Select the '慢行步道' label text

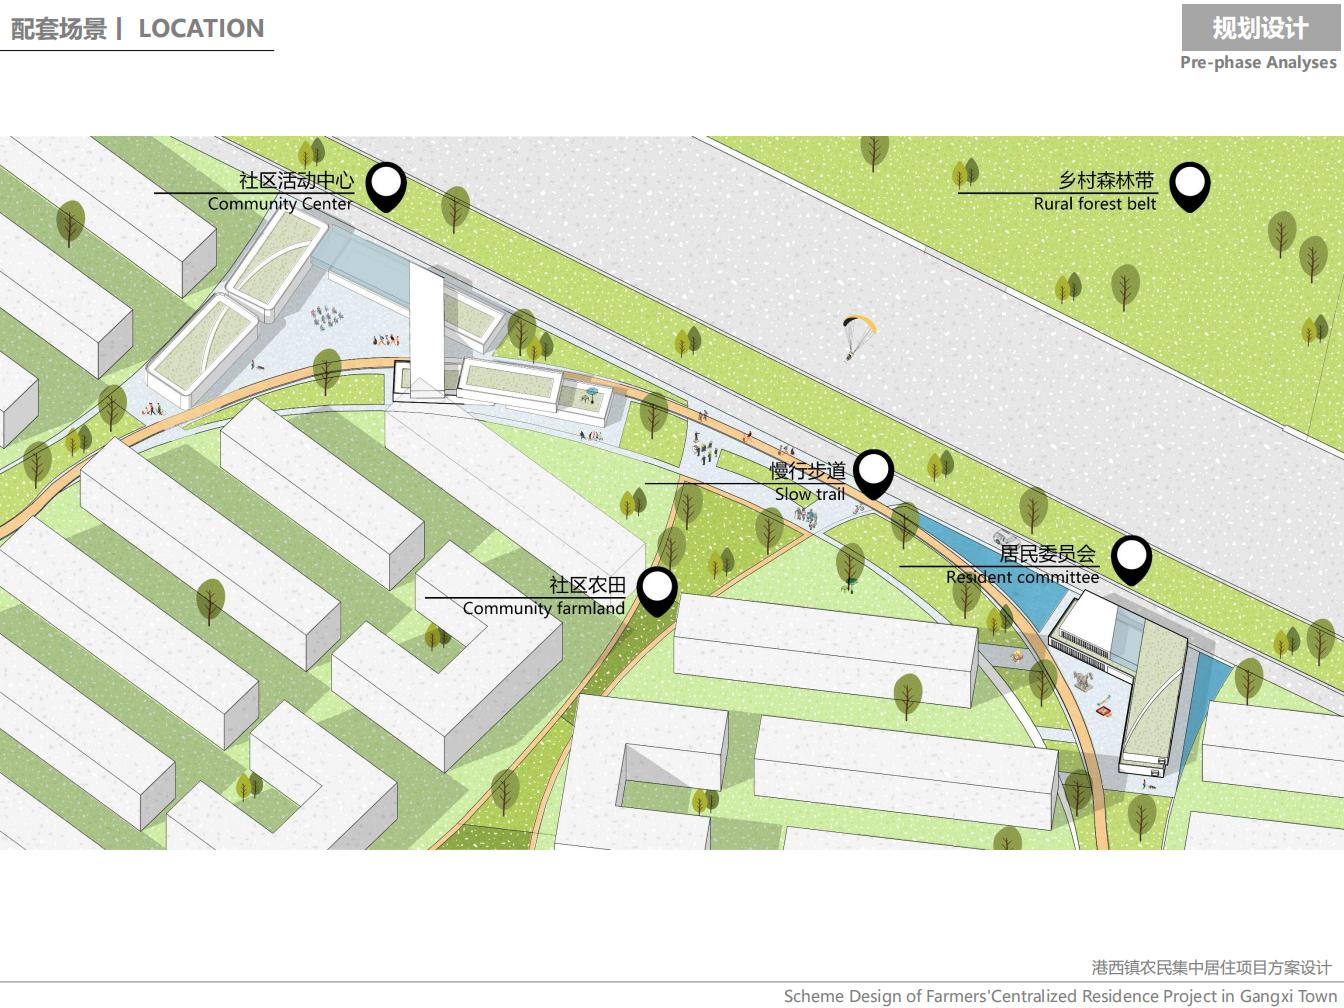[x=807, y=471]
